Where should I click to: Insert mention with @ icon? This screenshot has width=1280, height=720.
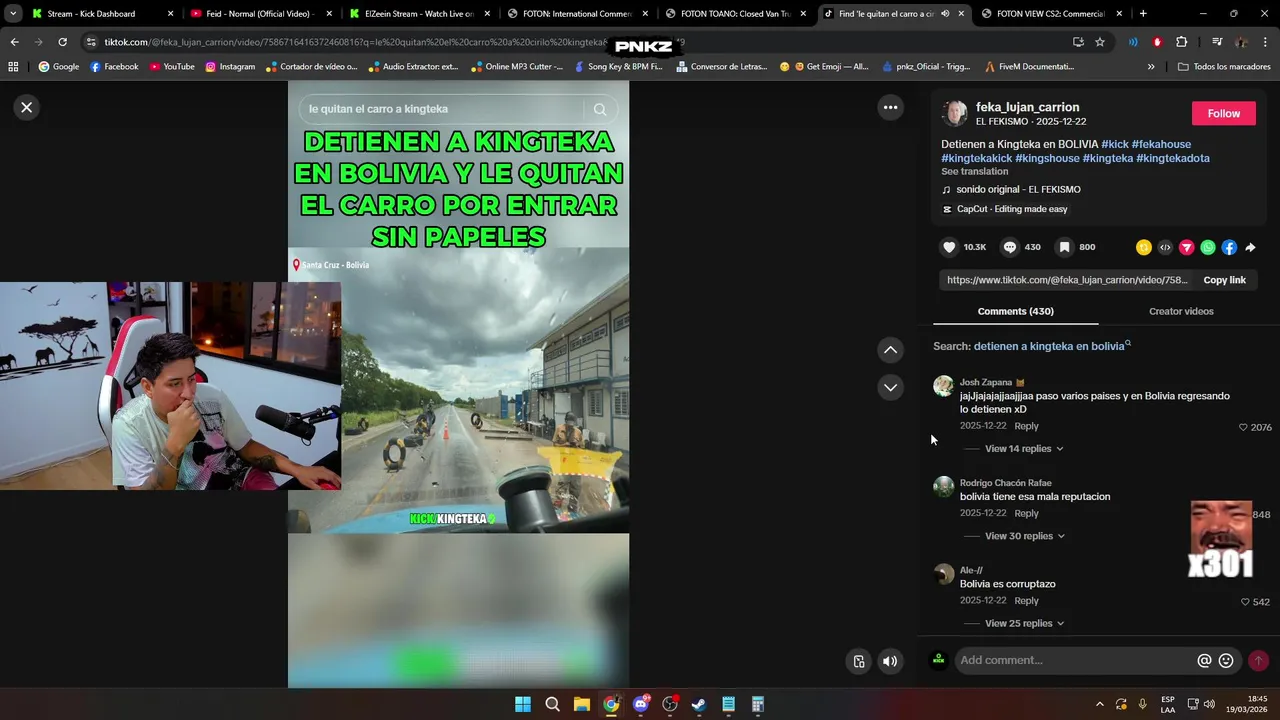point(1204,660)
